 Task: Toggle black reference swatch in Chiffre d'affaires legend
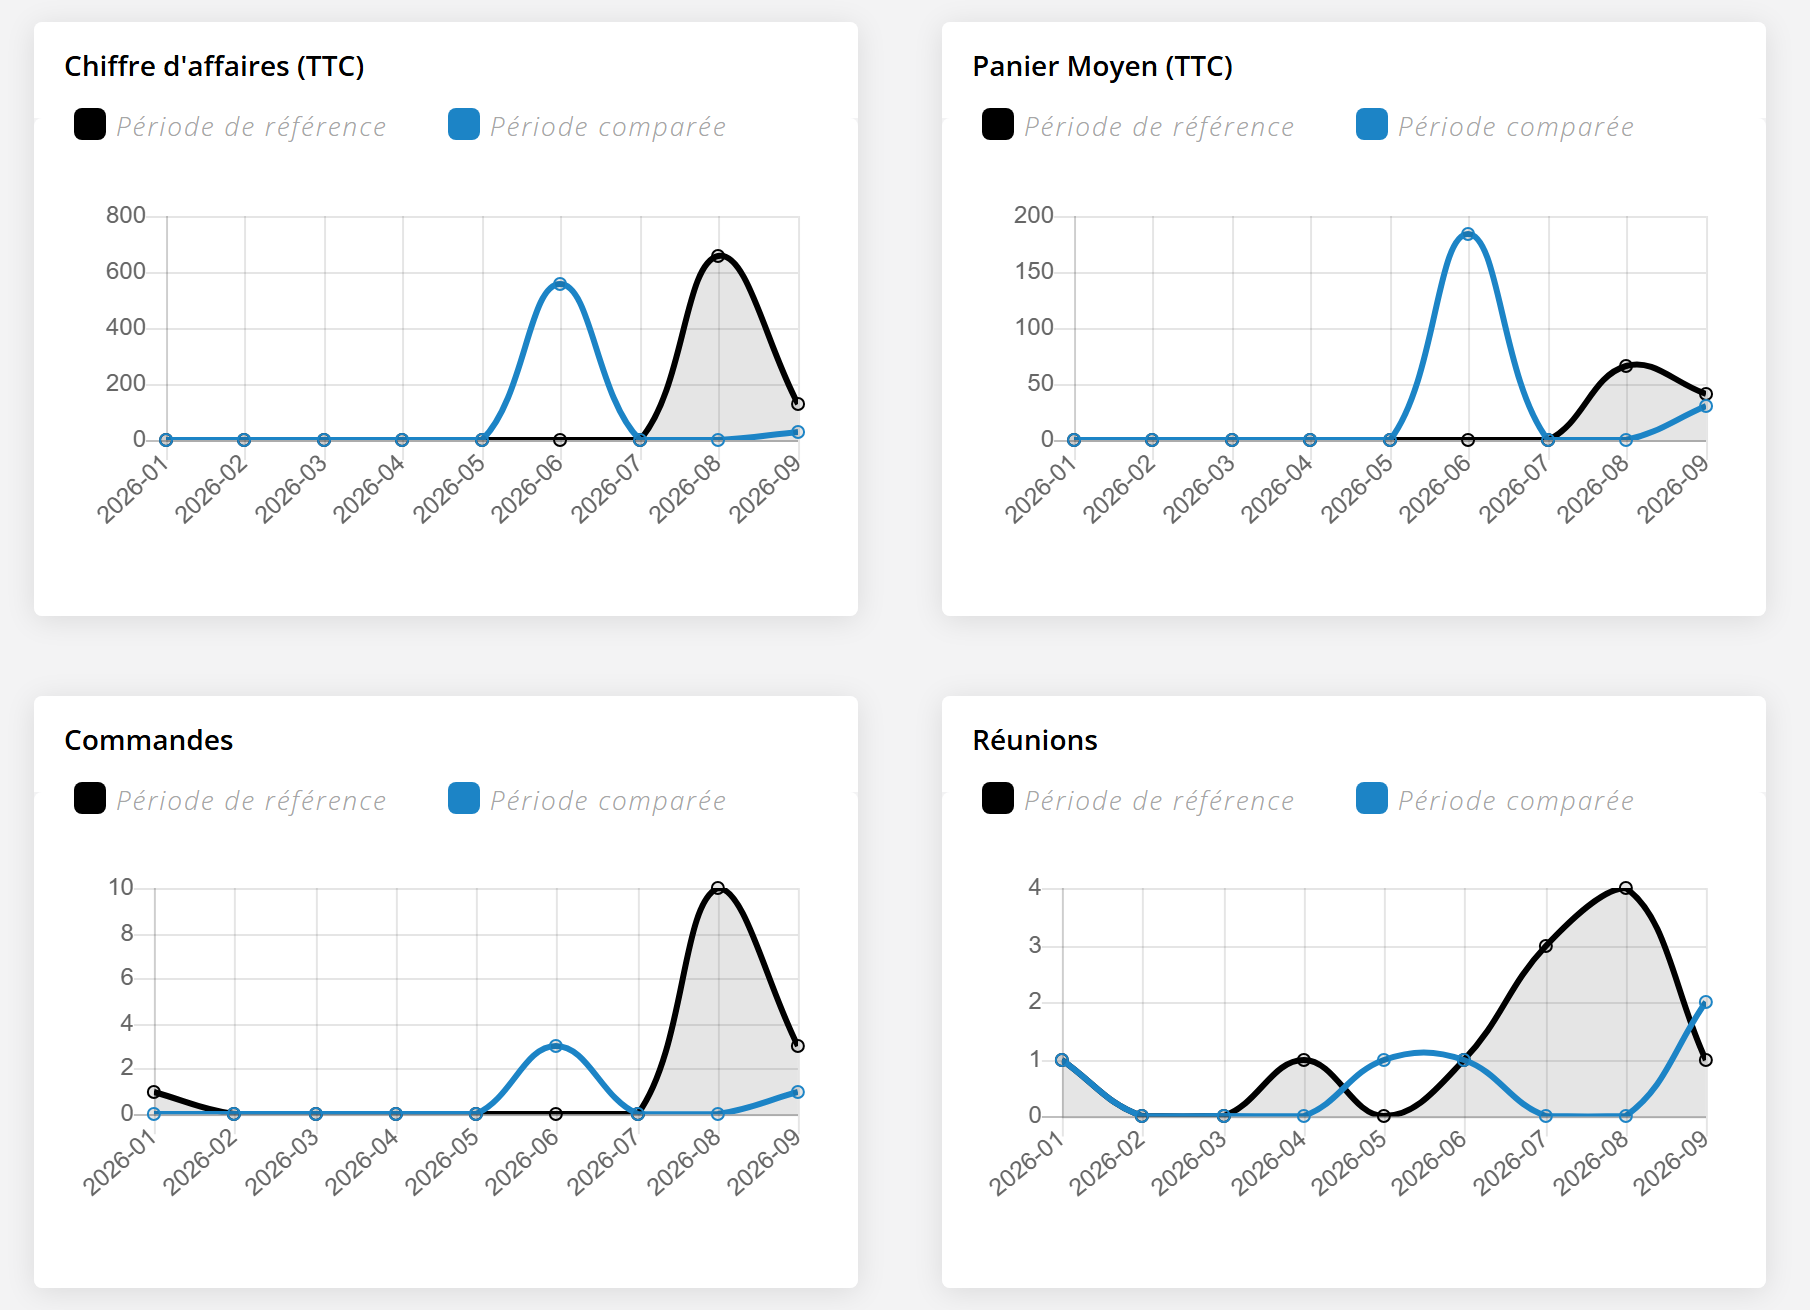click(x=90, y=125)
